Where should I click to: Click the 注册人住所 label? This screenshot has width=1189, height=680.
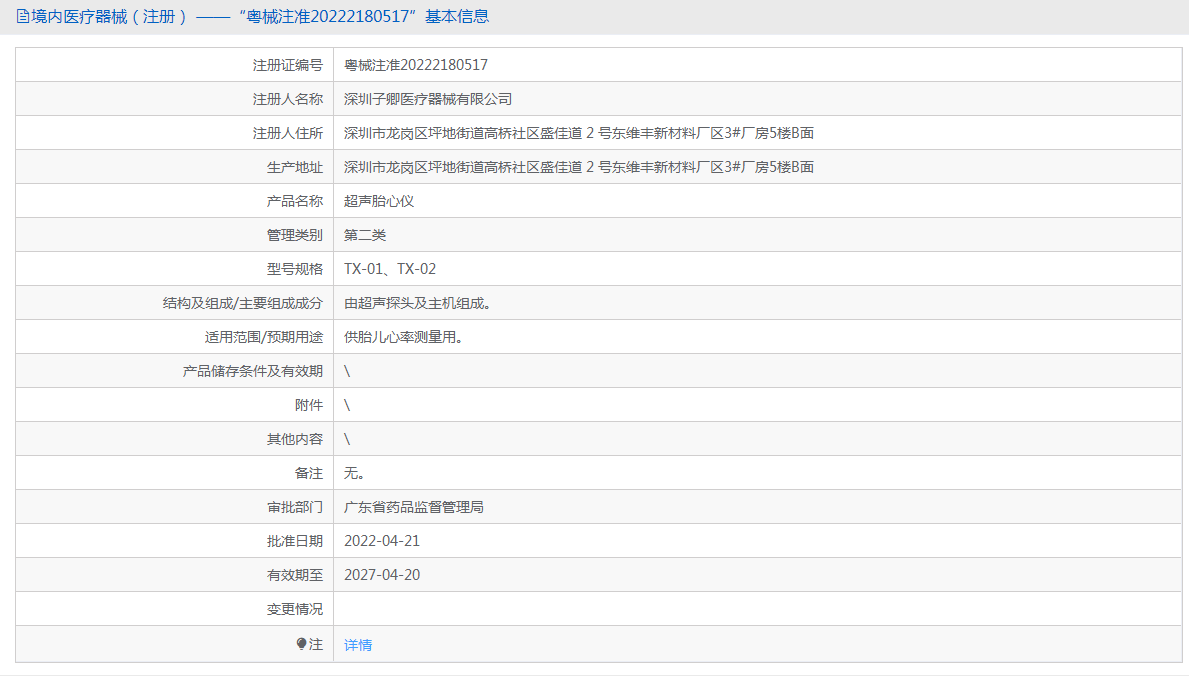[x=287, y=133]
